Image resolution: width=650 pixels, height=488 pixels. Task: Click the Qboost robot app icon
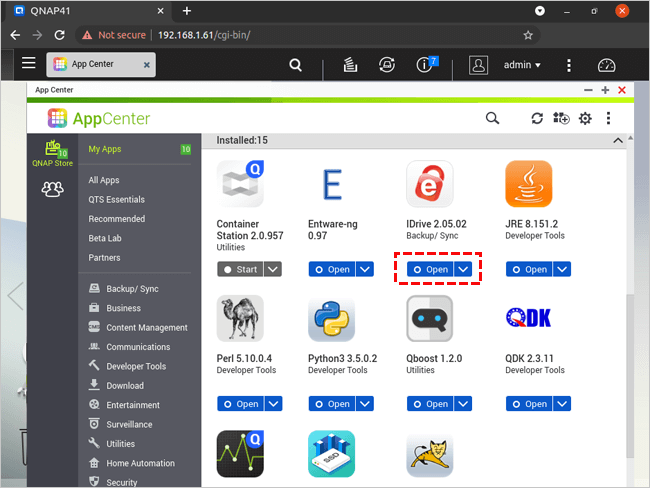429,318
